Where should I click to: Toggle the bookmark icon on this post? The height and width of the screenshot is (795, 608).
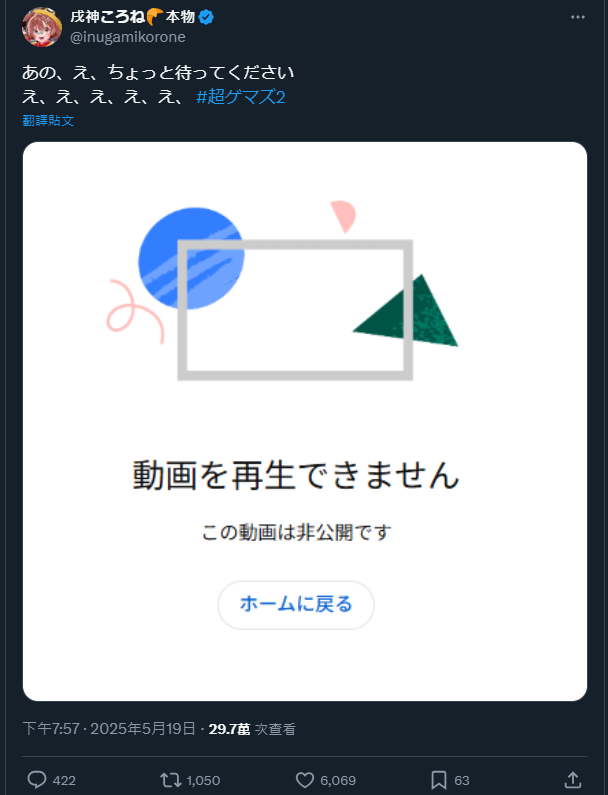[439, 780]
